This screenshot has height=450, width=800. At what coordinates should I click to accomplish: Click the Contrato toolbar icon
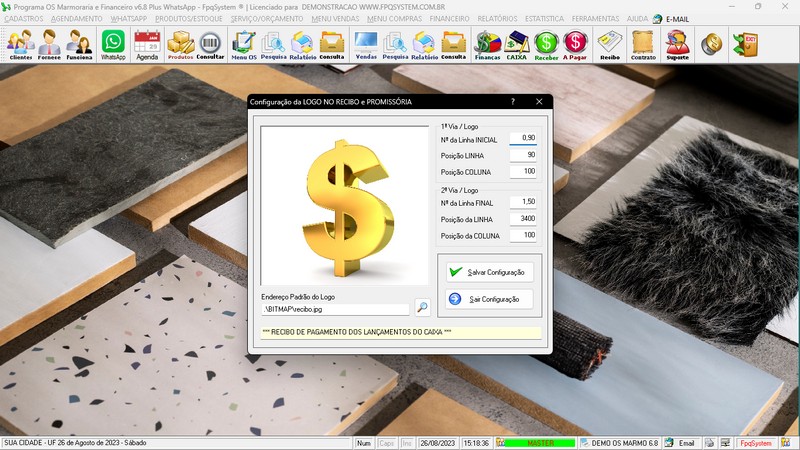643,44
